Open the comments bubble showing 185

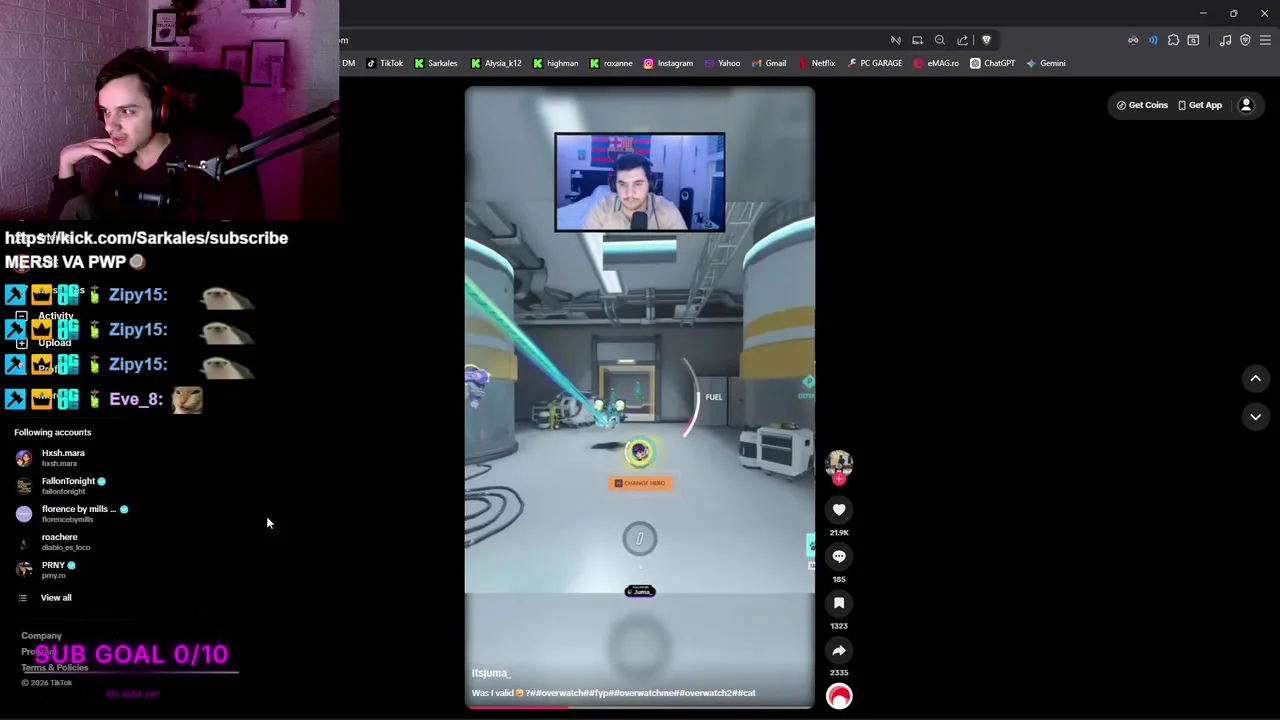click(x=839, y=557)
